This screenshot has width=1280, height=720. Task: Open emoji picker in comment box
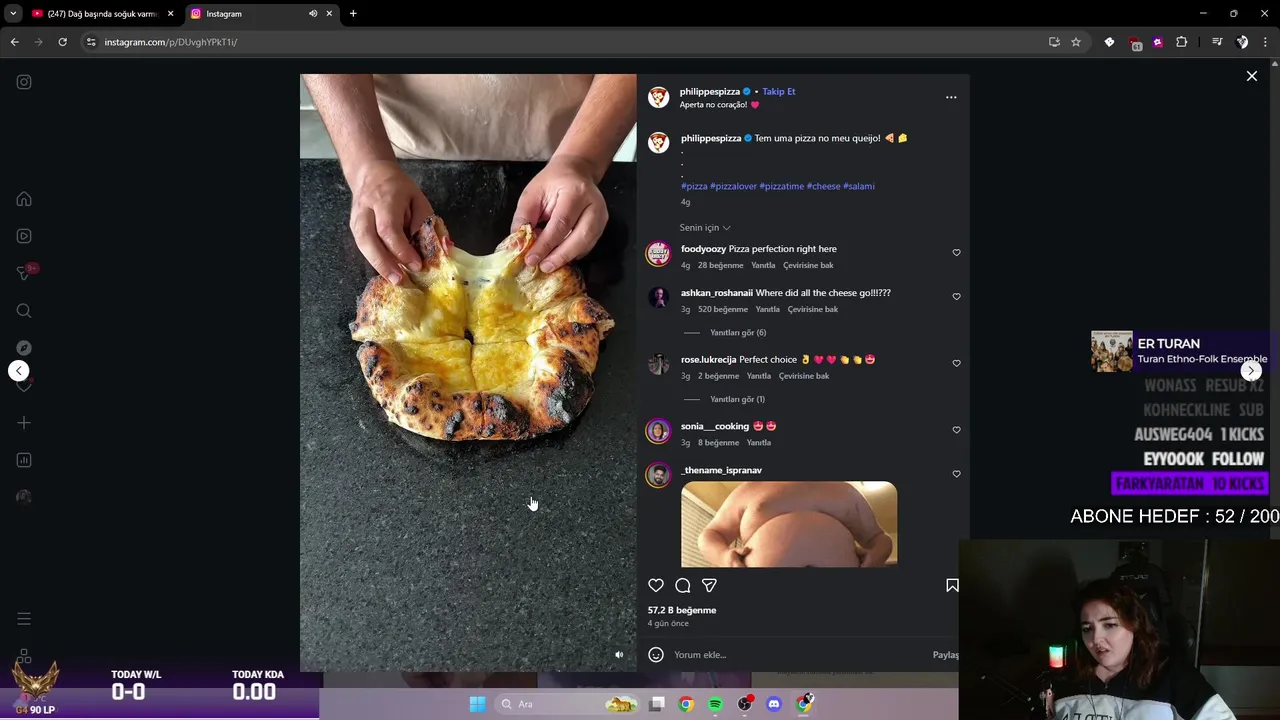click(656, 655)
